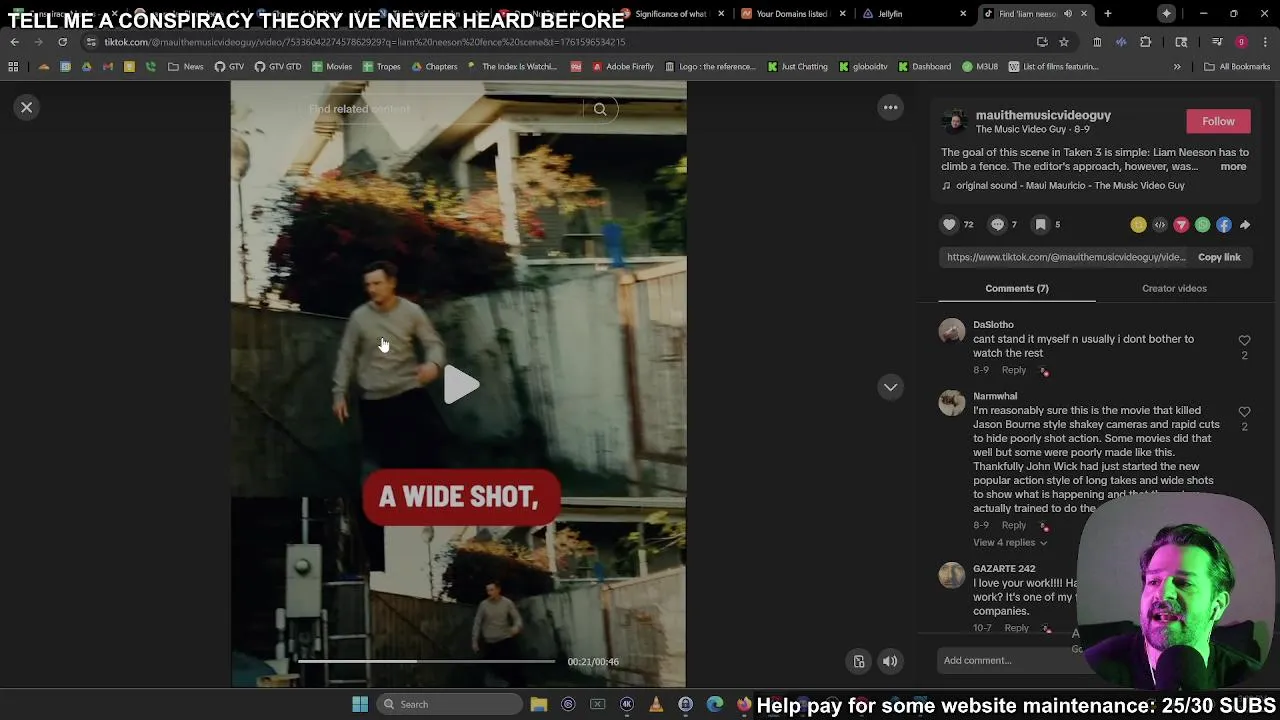This screenshot has width=1280, height=720.
Task: Open a new browser tab with plus
Action: click(x=1107, y=14)
